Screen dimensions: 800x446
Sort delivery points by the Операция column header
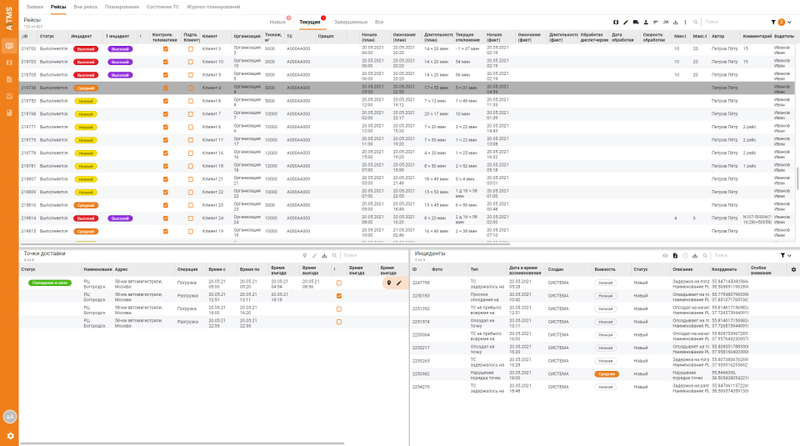click(x=187, y=269)
